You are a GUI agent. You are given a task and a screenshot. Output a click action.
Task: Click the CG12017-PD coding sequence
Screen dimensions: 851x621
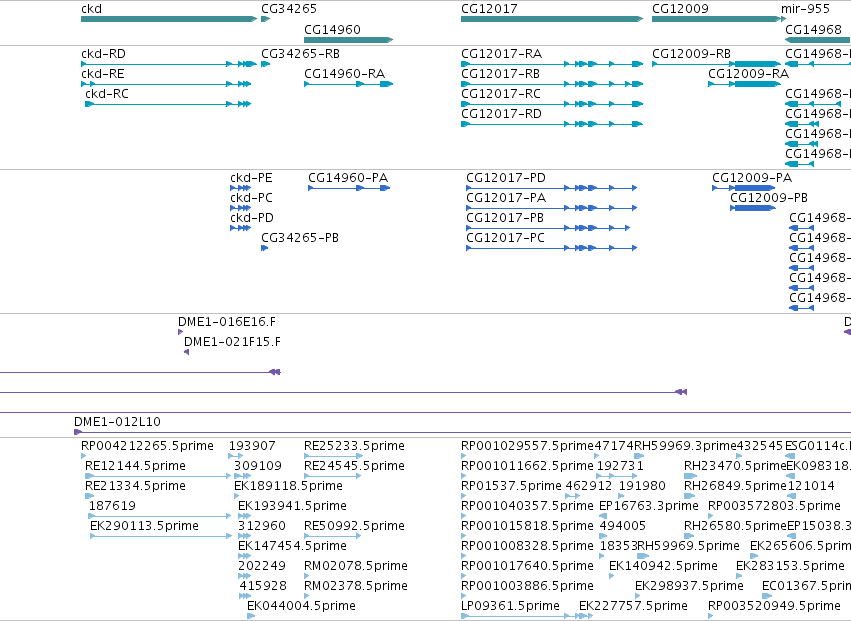point(506,178)
